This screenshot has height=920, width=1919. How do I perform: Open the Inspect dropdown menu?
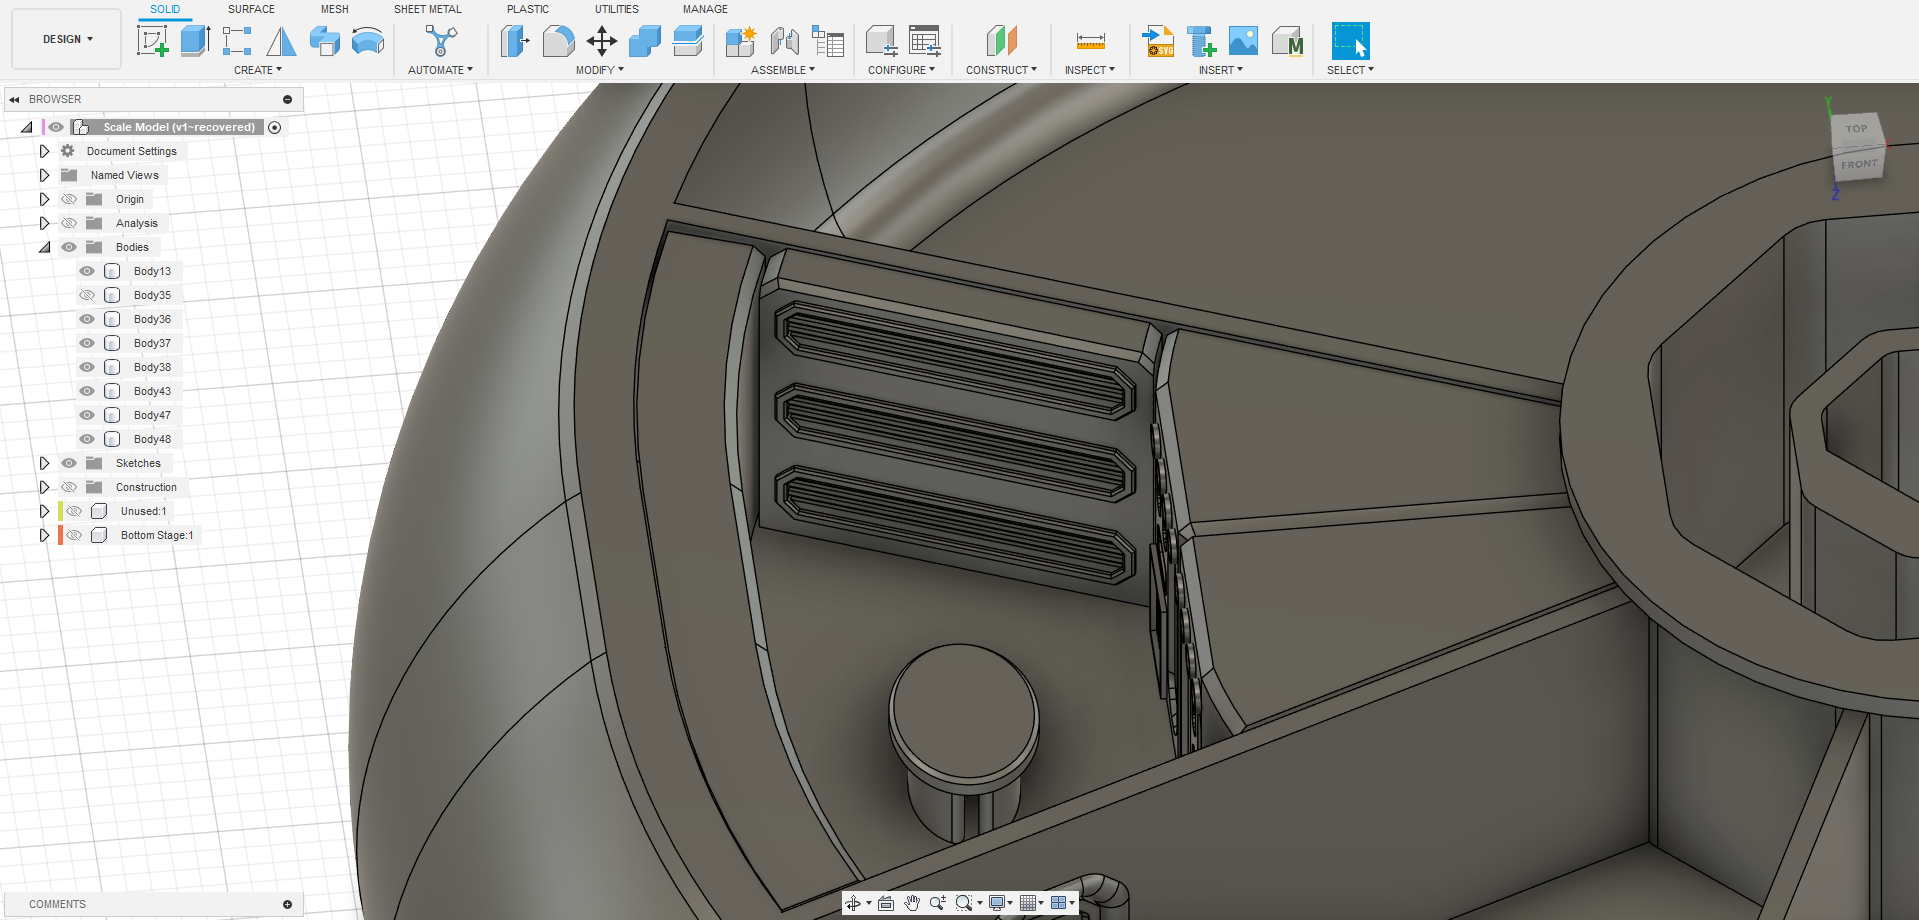click(1089, 70)
